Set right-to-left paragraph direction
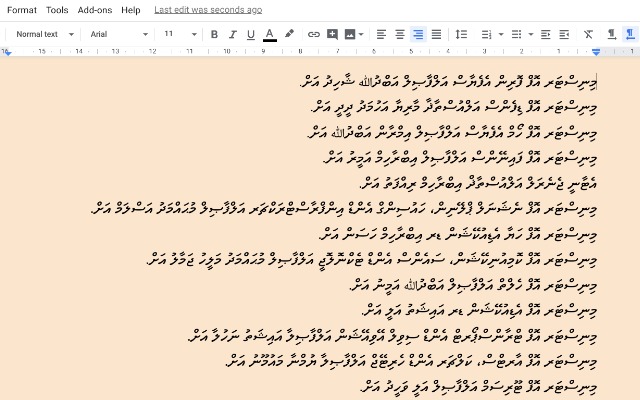The height and width of the screenshot is (400, 640). [x=630, y=34]
